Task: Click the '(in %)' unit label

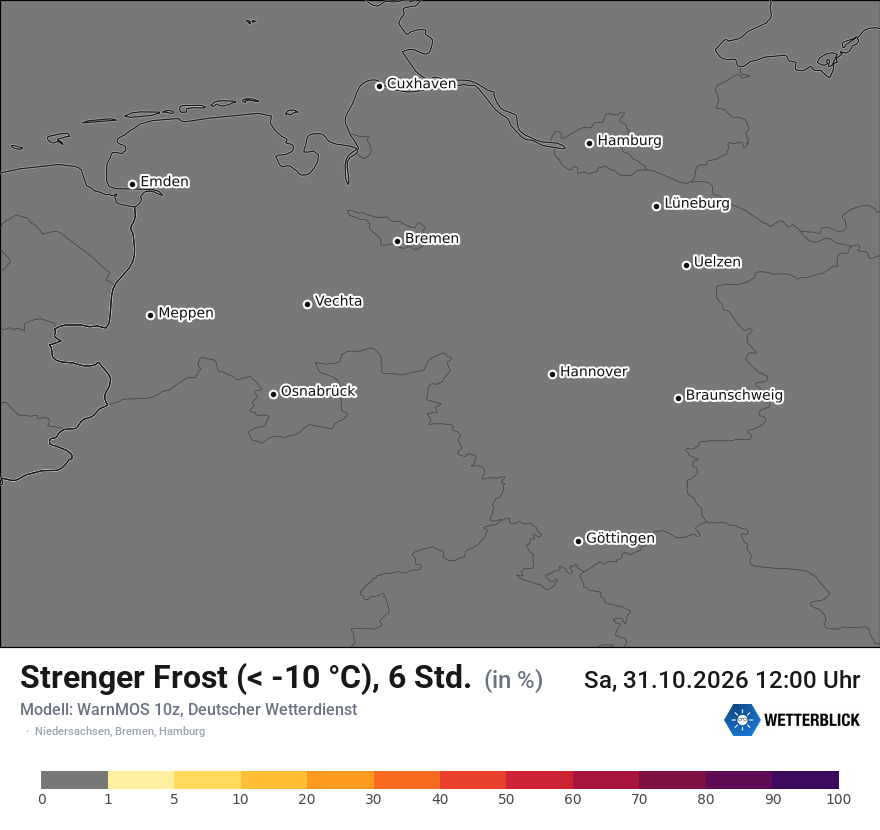Action: pos(514,680)
